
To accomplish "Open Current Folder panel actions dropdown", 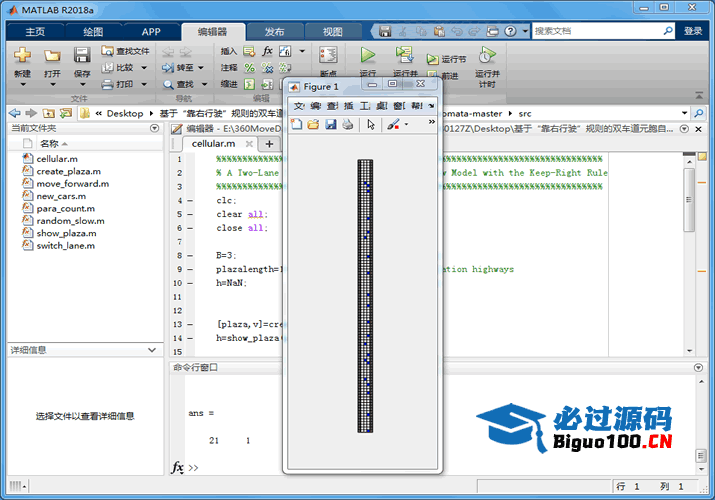I will pyautogui.click(x=154, y=128).
